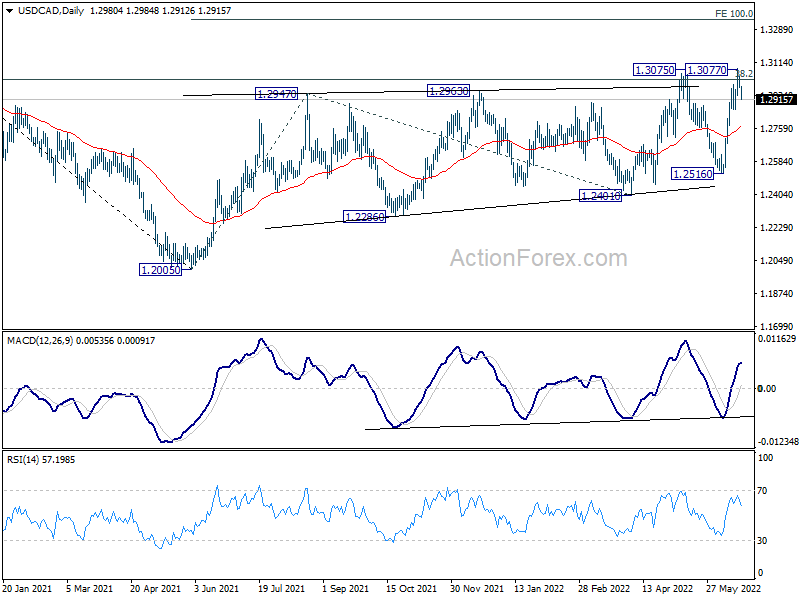Viewport: 800px width, 600px height.
Task: Click the FE 100.0 Fibonacci label
Action: click(x=734, y=14)
